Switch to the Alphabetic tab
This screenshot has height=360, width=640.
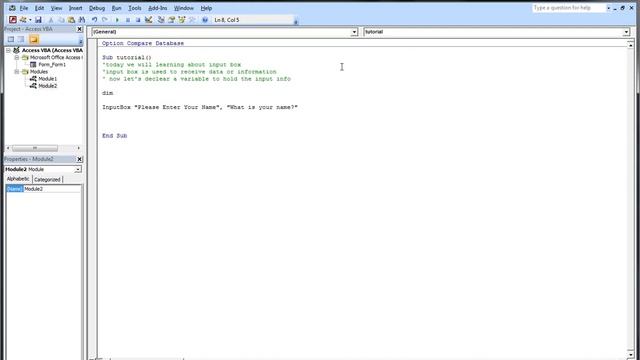tap(18, 179)
